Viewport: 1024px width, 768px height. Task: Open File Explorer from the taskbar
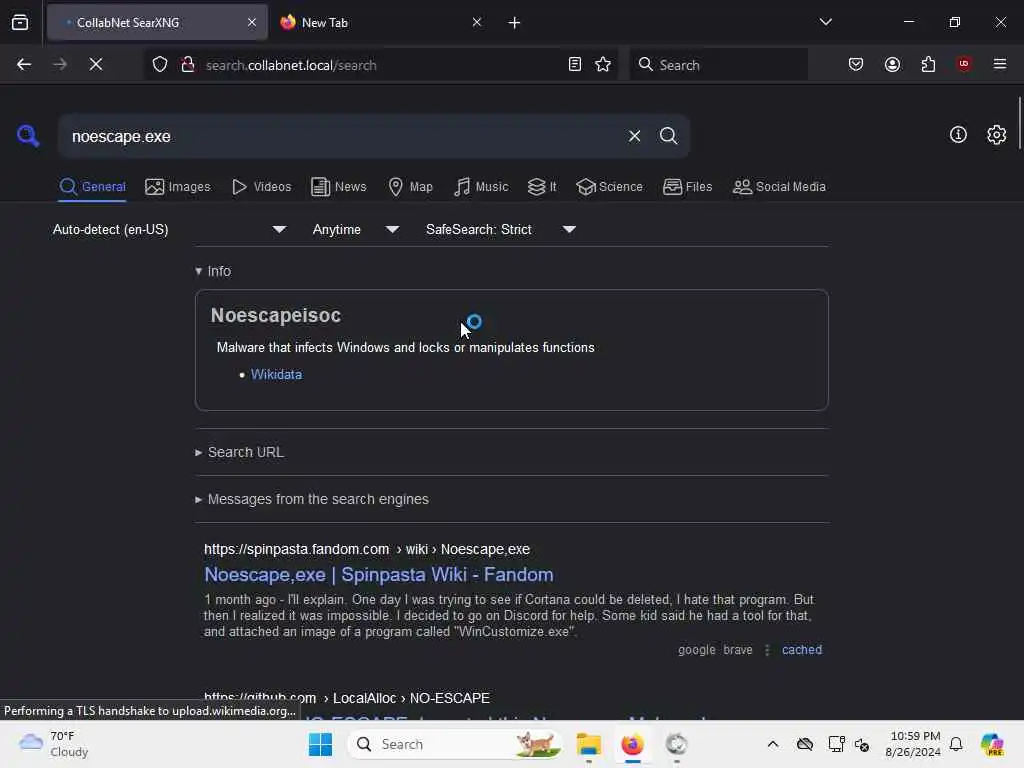588,744
